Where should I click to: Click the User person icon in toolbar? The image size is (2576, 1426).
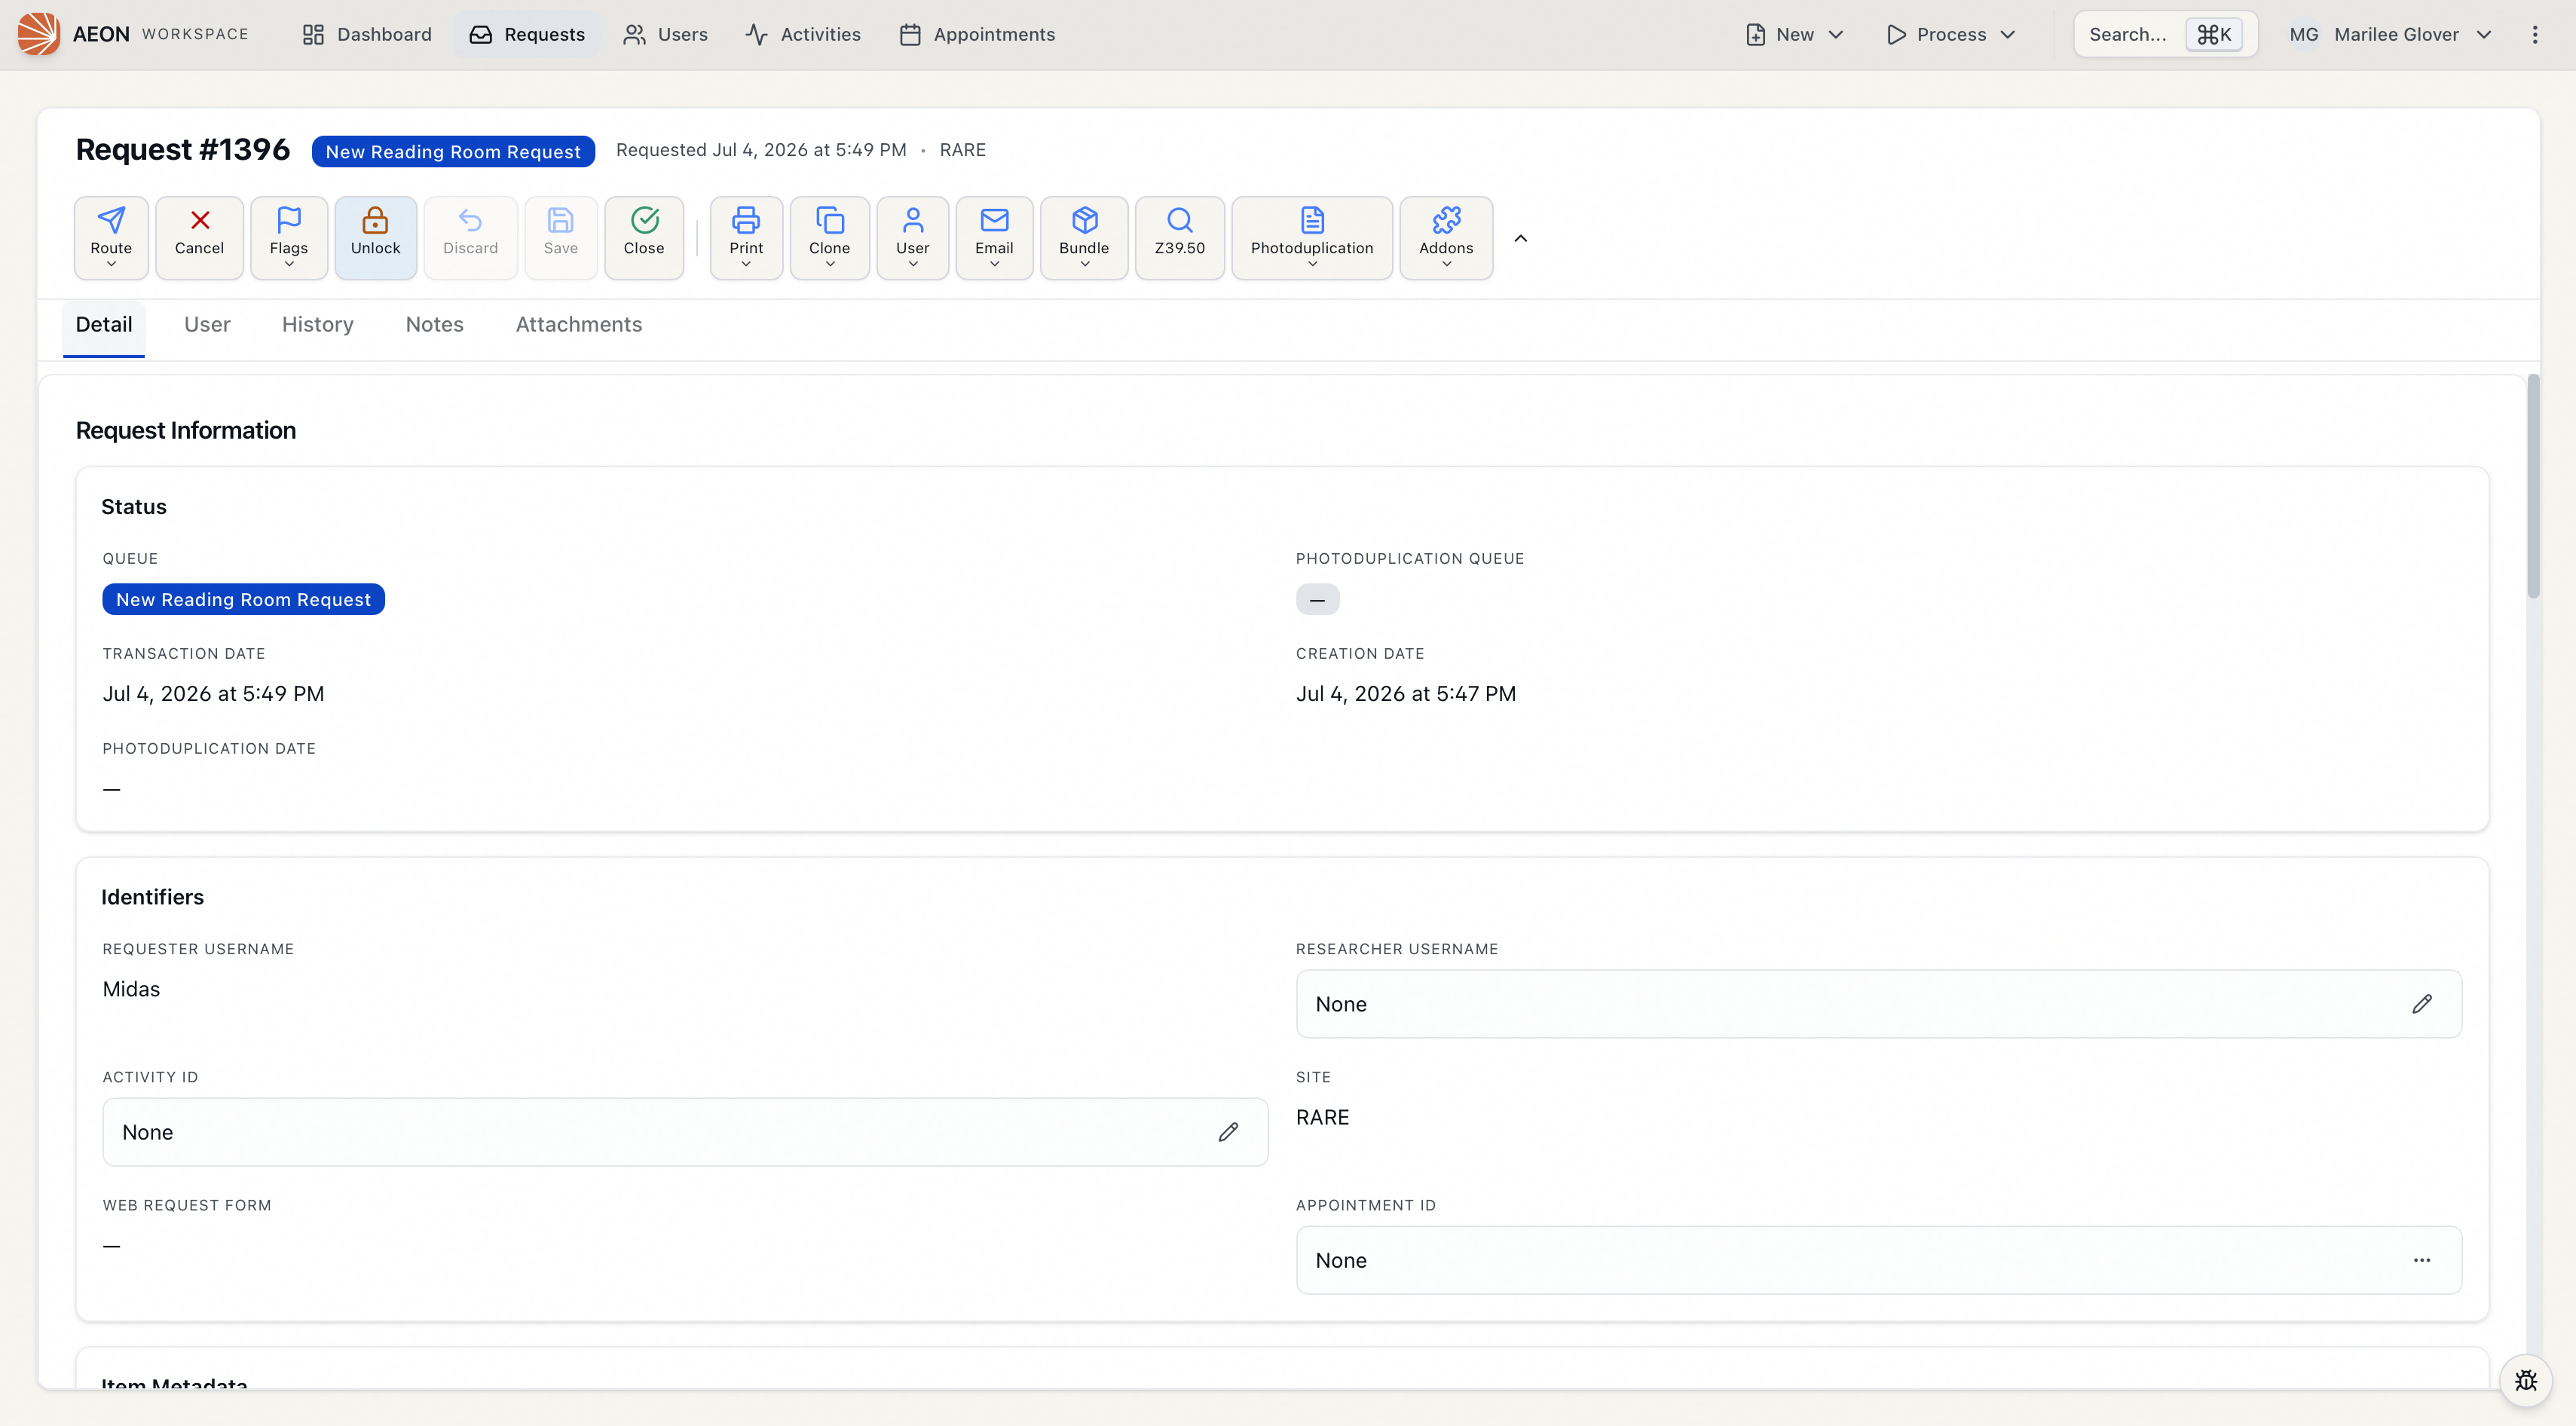[913, 219]
